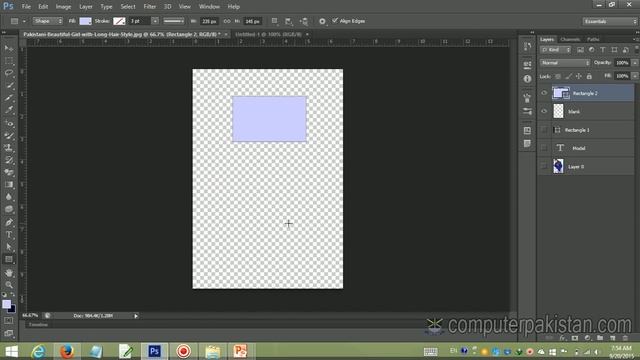Viewport: 640px width, 360px height.
Task: Open the stroke width dropdown arrow
Action: coord(155,21)
